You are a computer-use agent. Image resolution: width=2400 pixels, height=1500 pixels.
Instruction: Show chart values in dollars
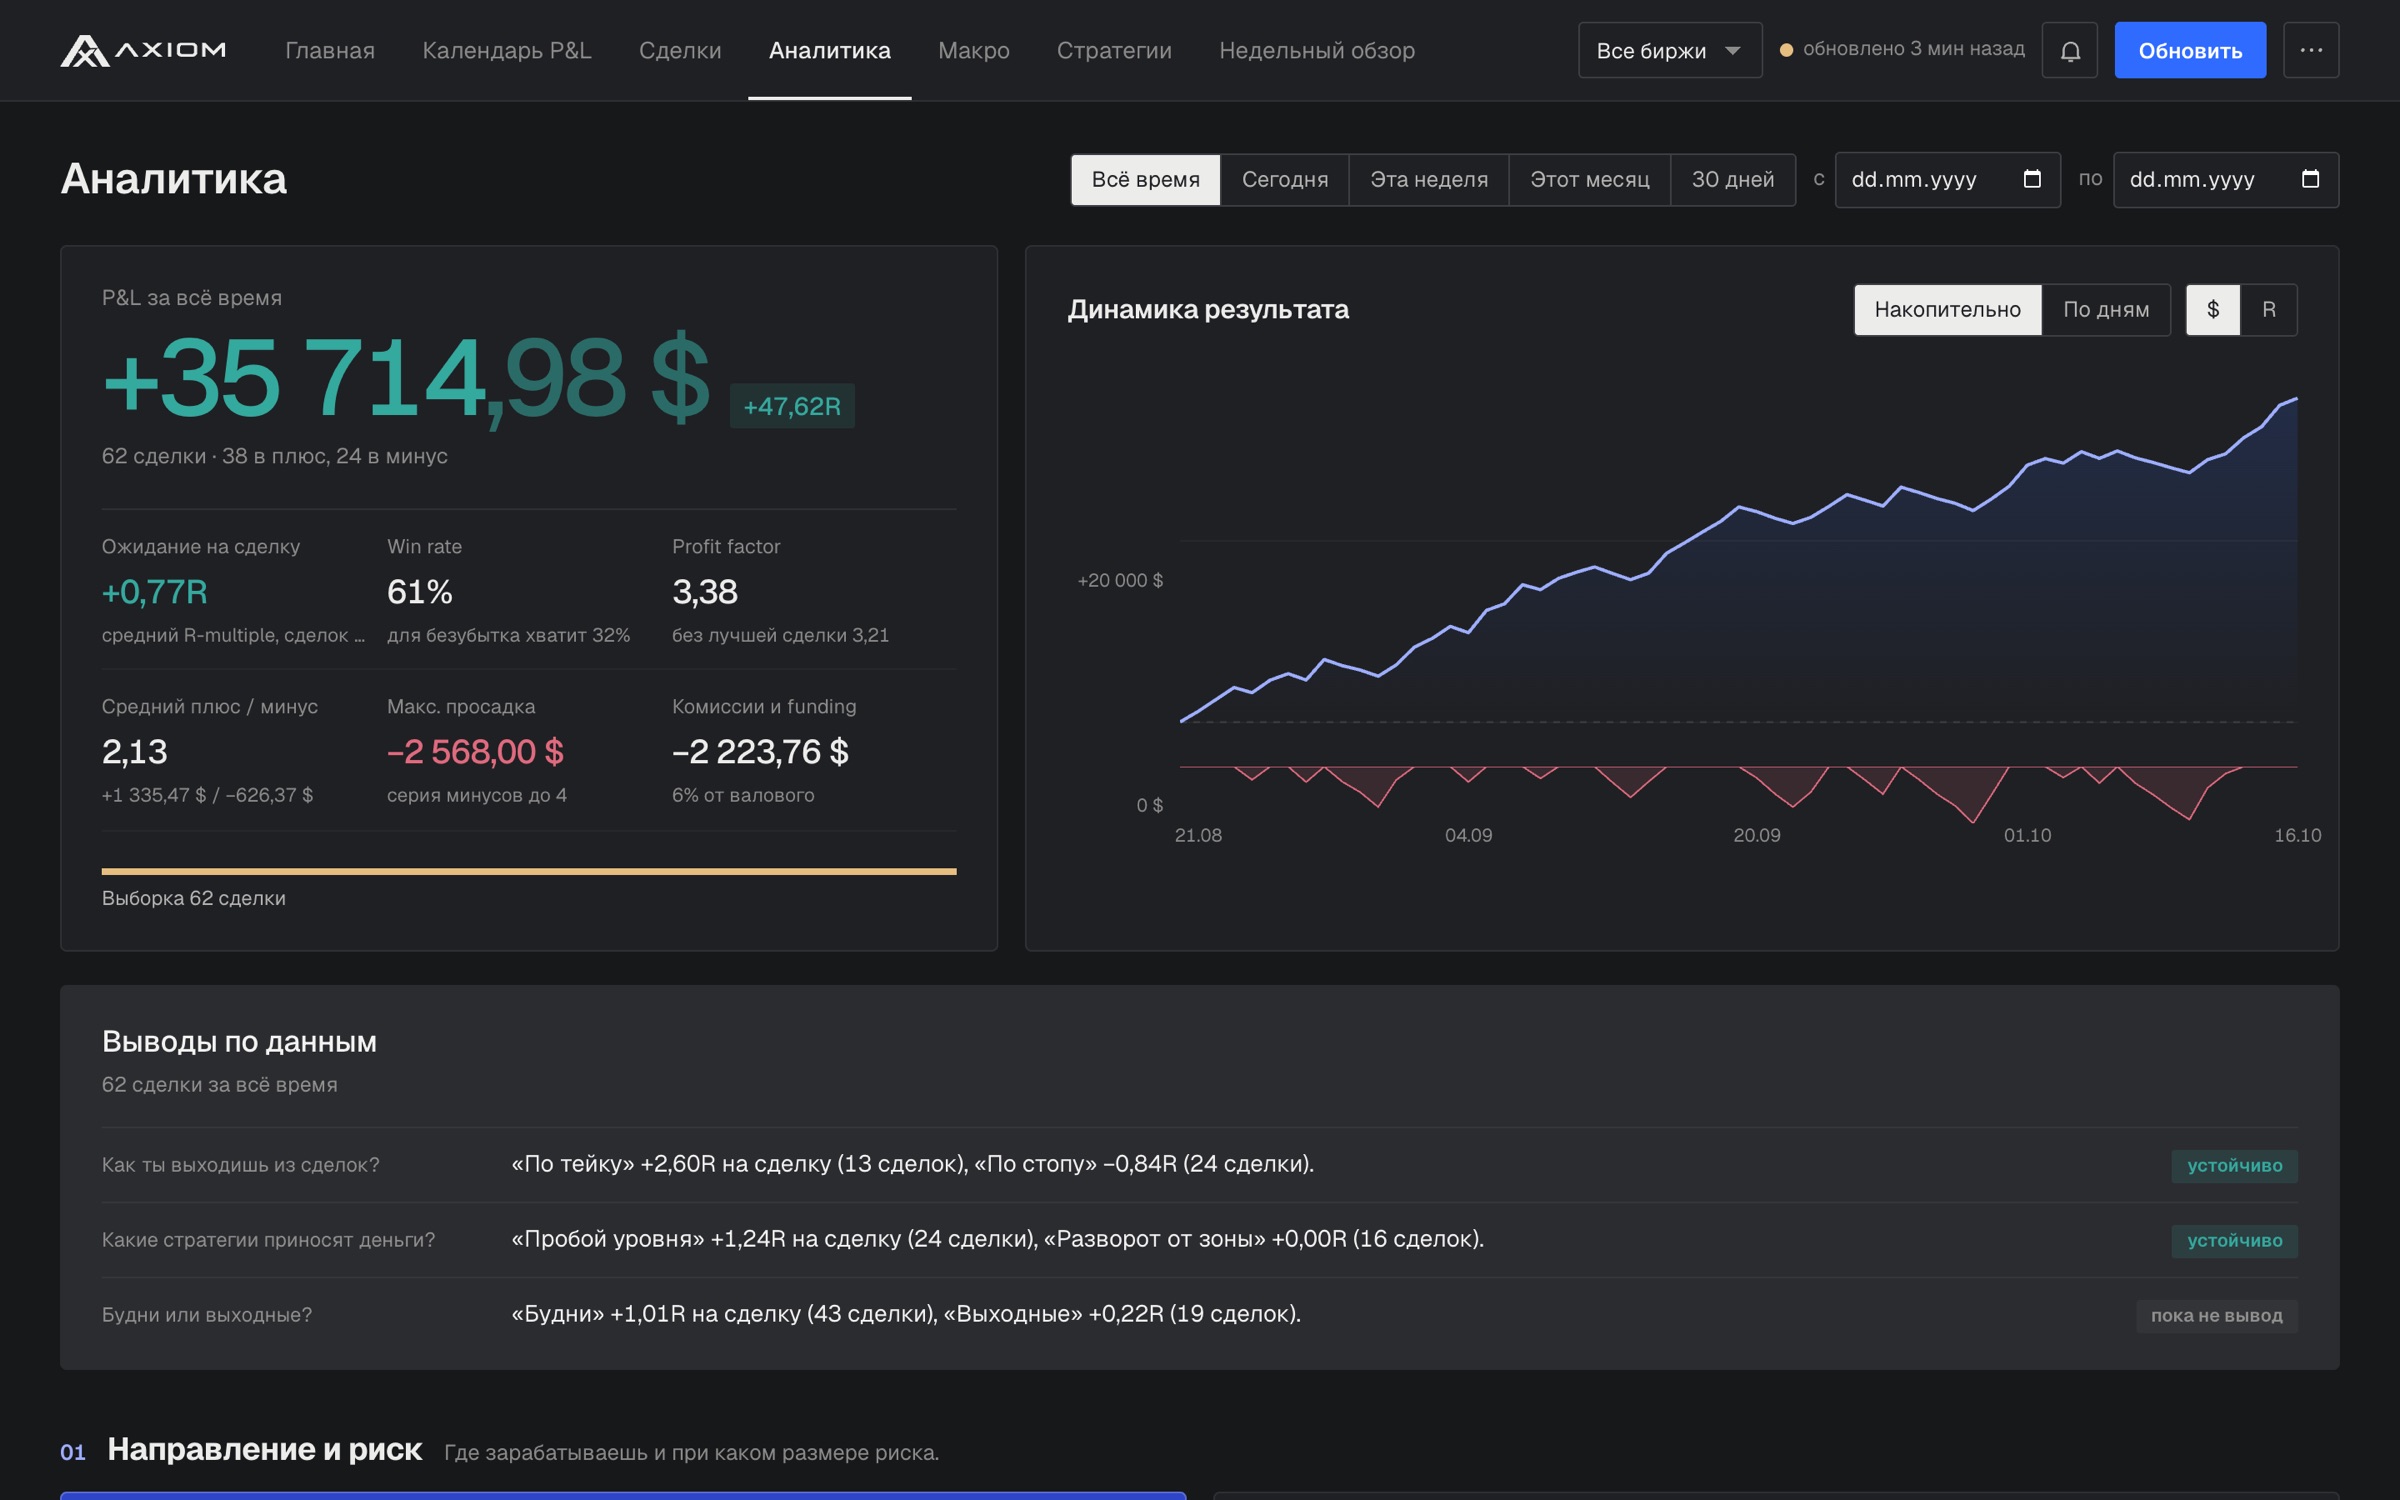click(2212, 309)
